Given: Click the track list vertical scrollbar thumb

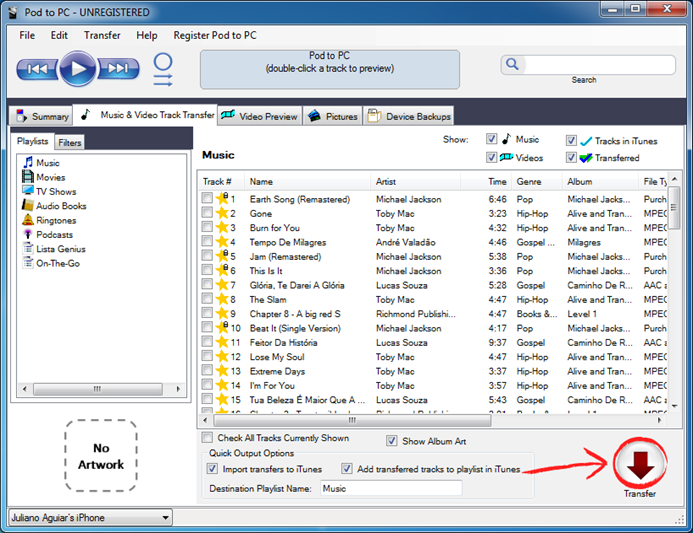Looking at the screenshot, I should 674,208.
